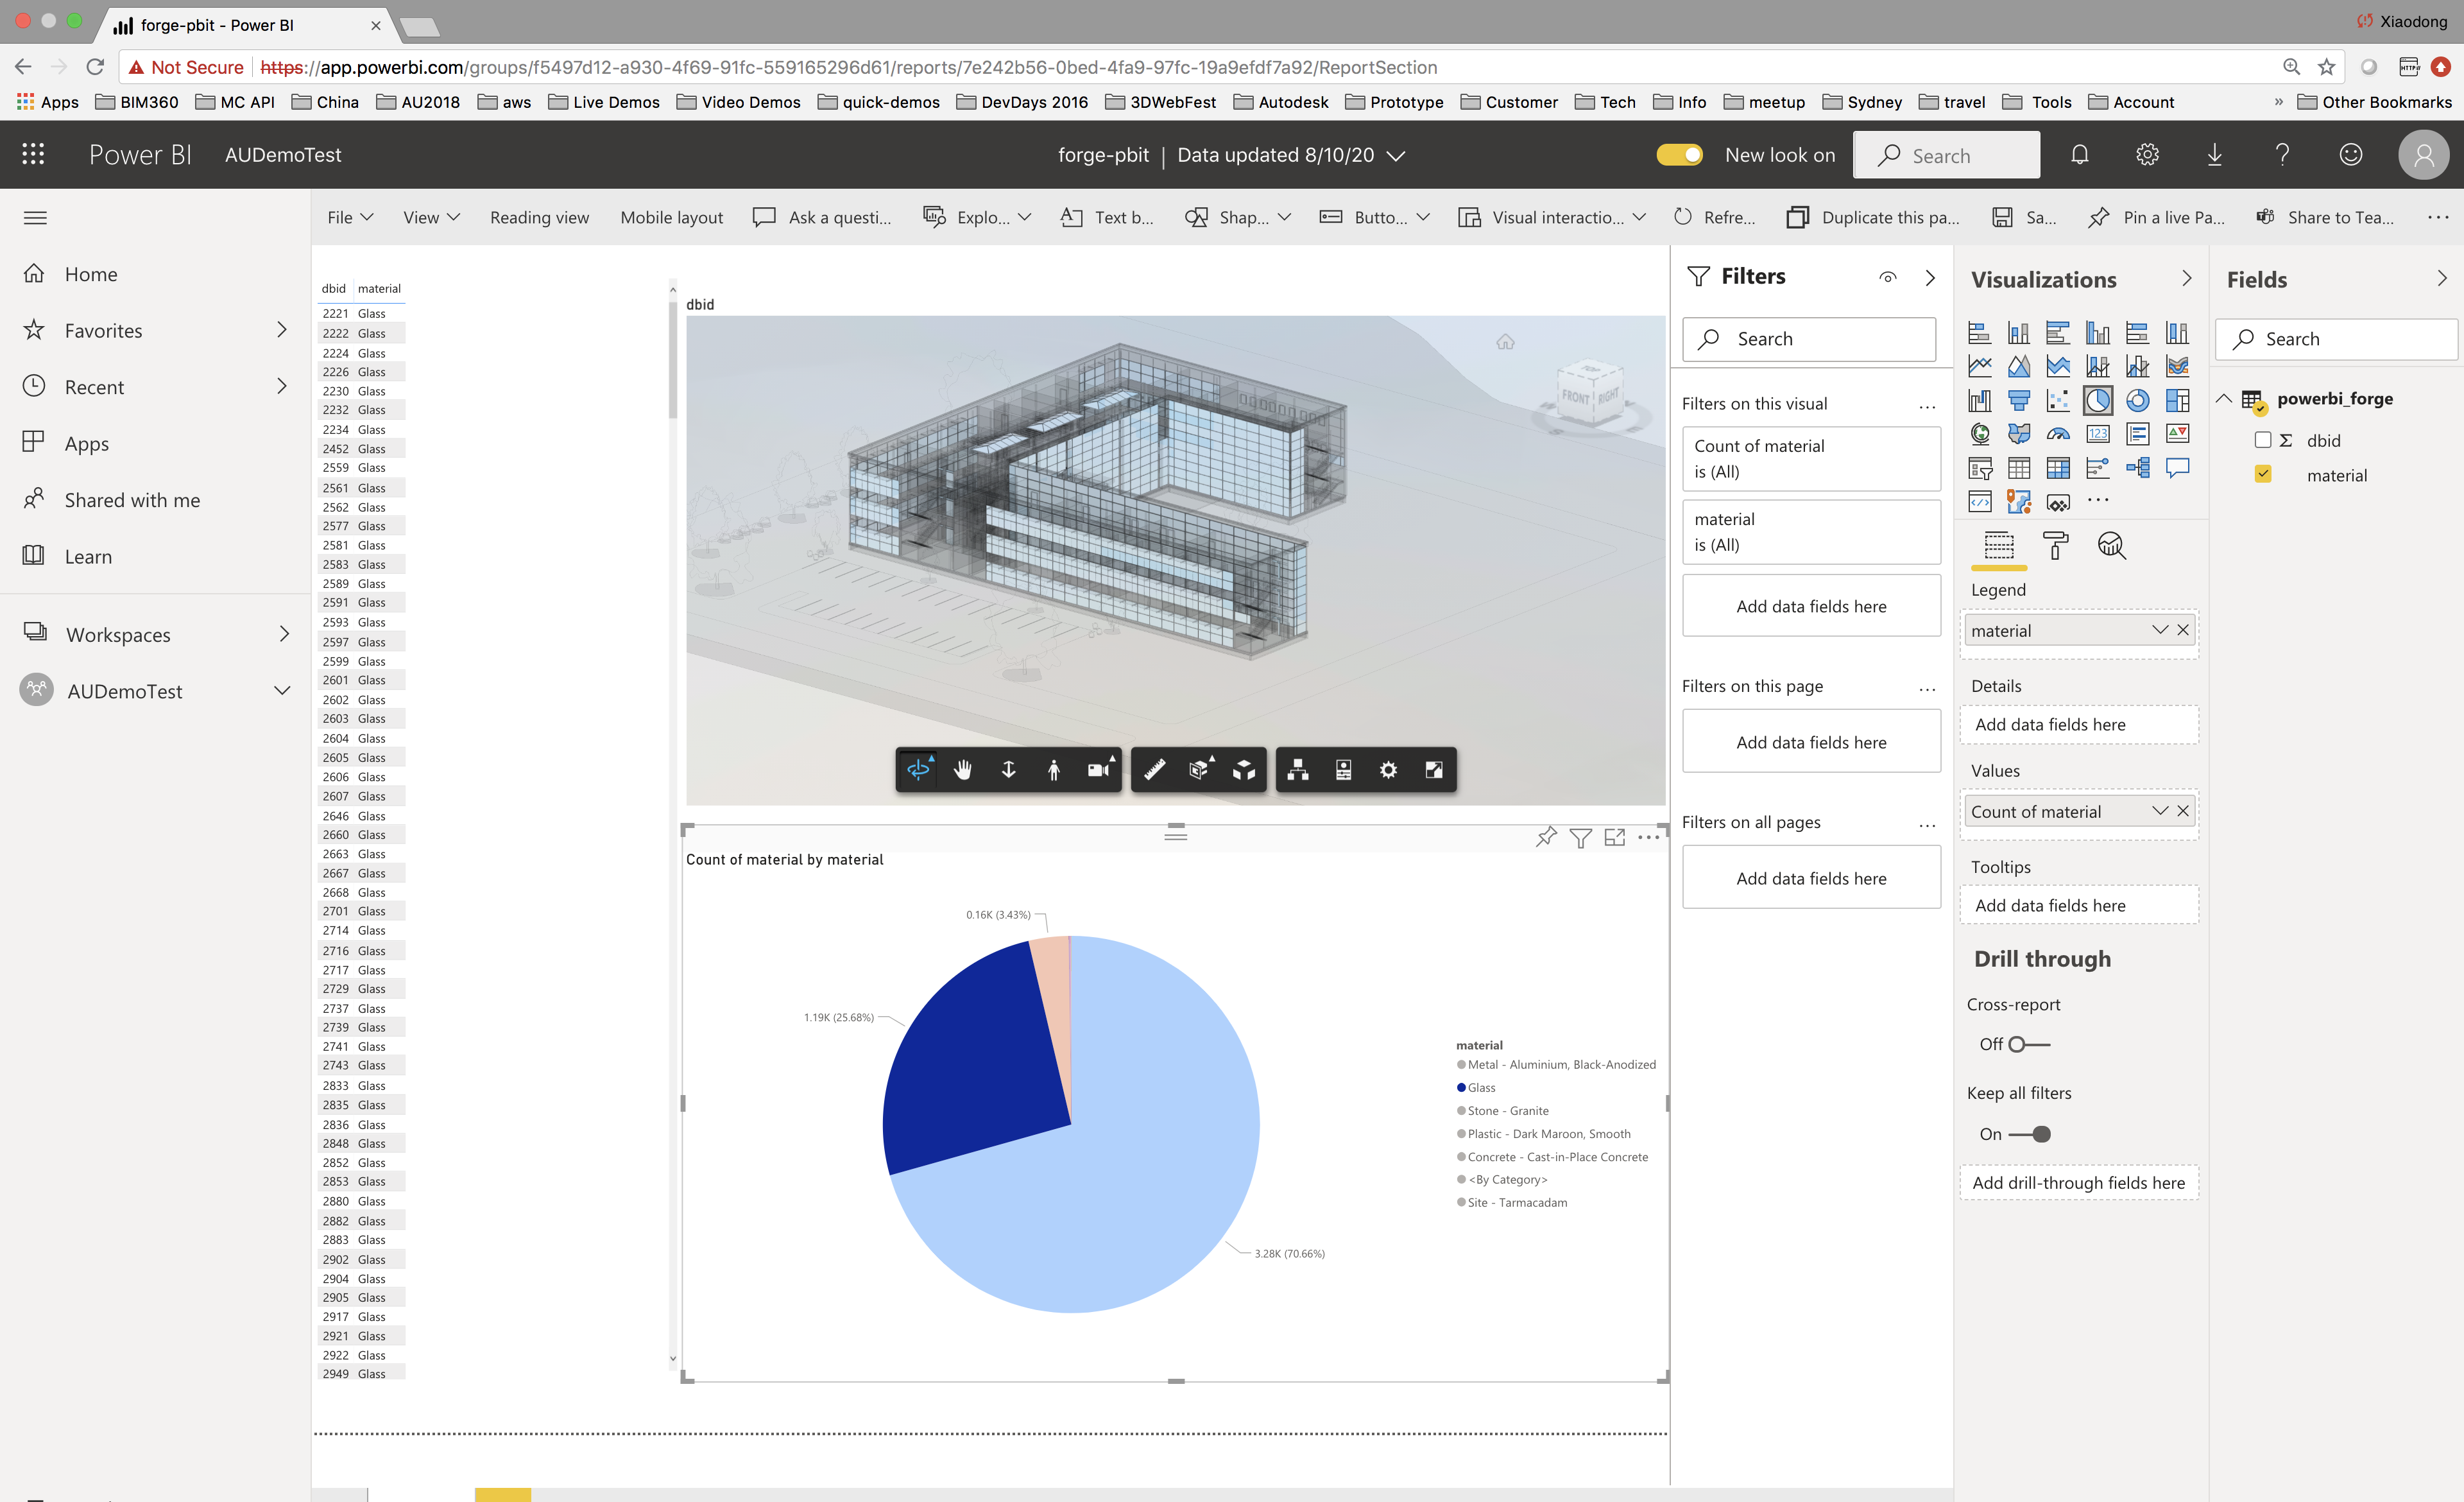Show the viewer Properties panel
The width and height of the screenshot is (2464, 1502).
click(1343, 769)
